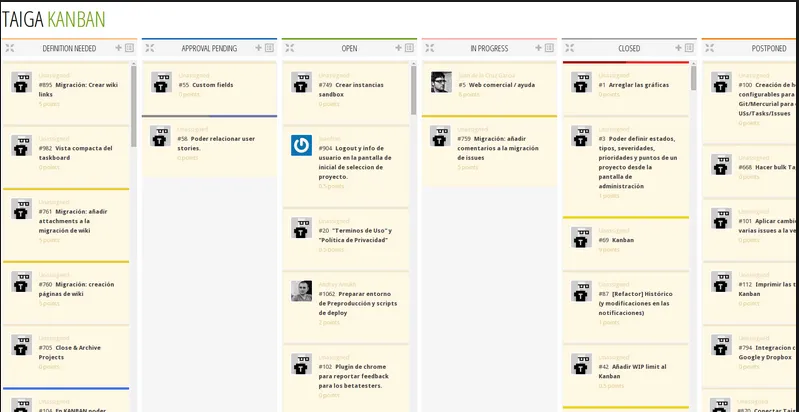
Task: Click avatar on card #69 Kanban
Action: [x=581, y=237]
